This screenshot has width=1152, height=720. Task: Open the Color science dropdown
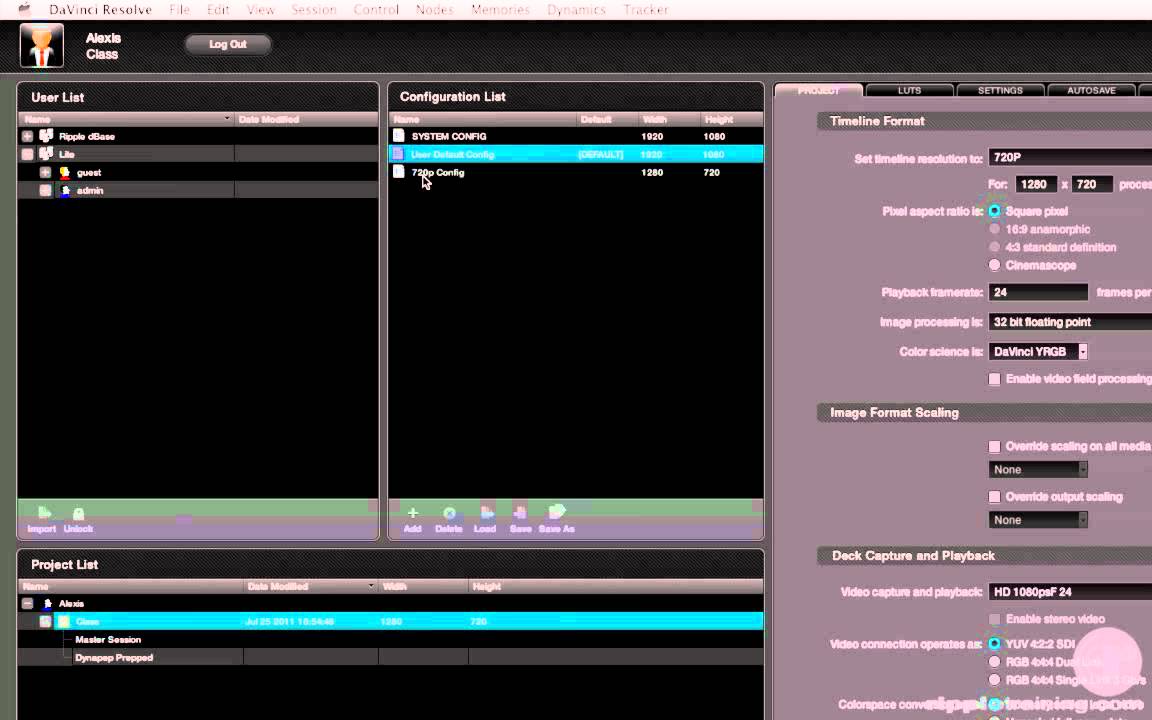click(x=1038, y=352)
